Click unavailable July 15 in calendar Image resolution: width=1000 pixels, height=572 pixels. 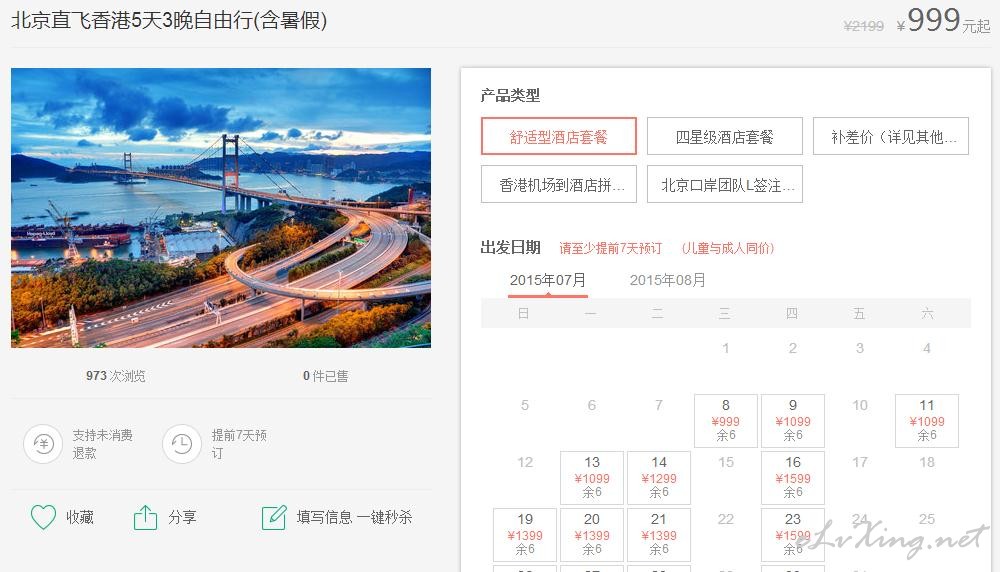coord(726,462)
